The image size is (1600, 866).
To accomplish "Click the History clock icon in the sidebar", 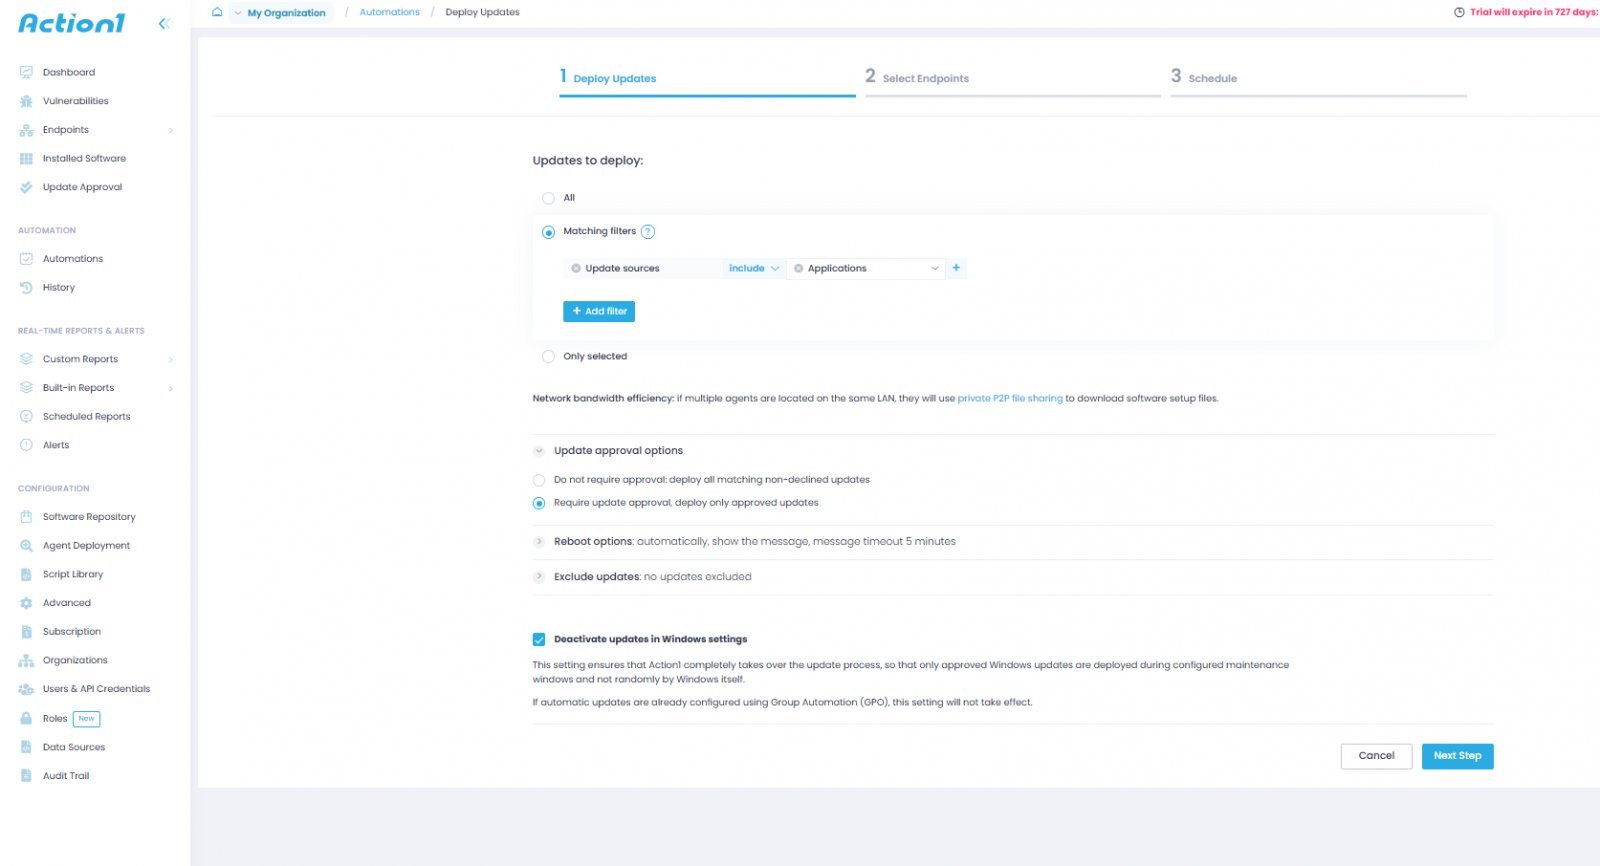I will 26,288.
